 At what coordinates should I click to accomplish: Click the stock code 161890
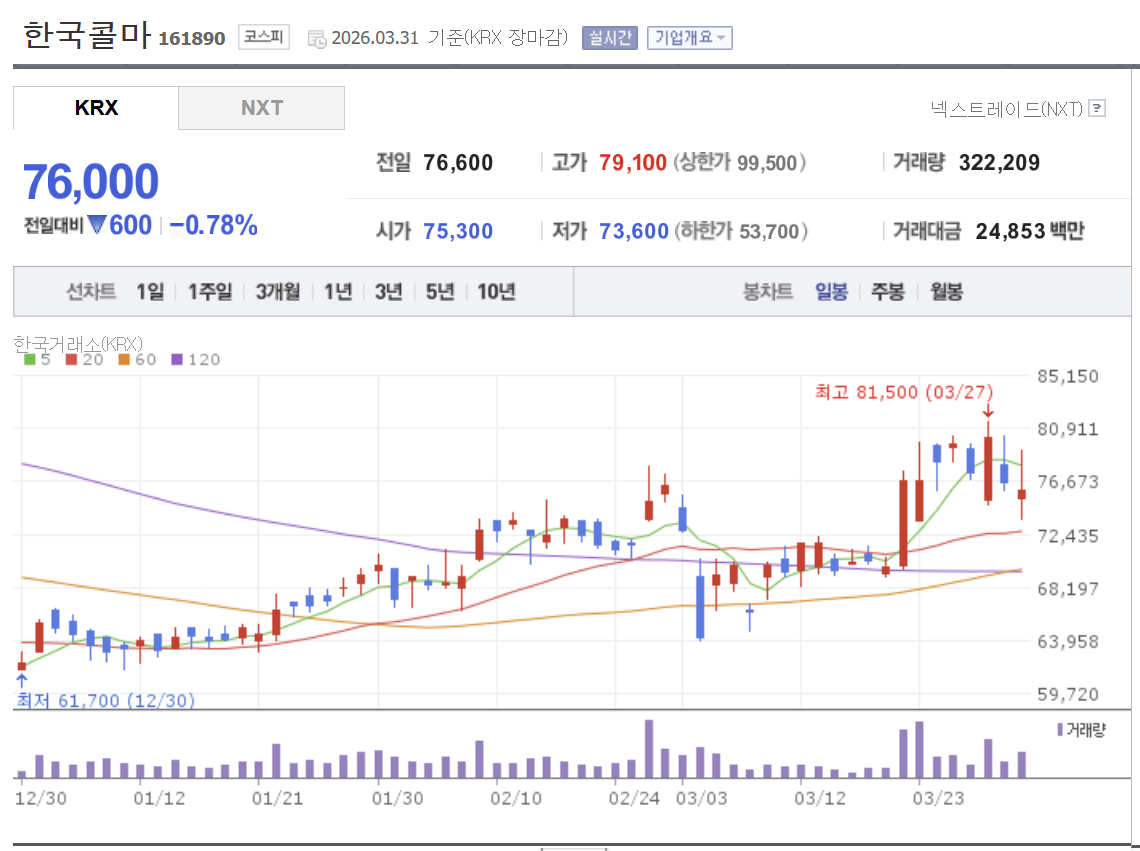[192, 39]
